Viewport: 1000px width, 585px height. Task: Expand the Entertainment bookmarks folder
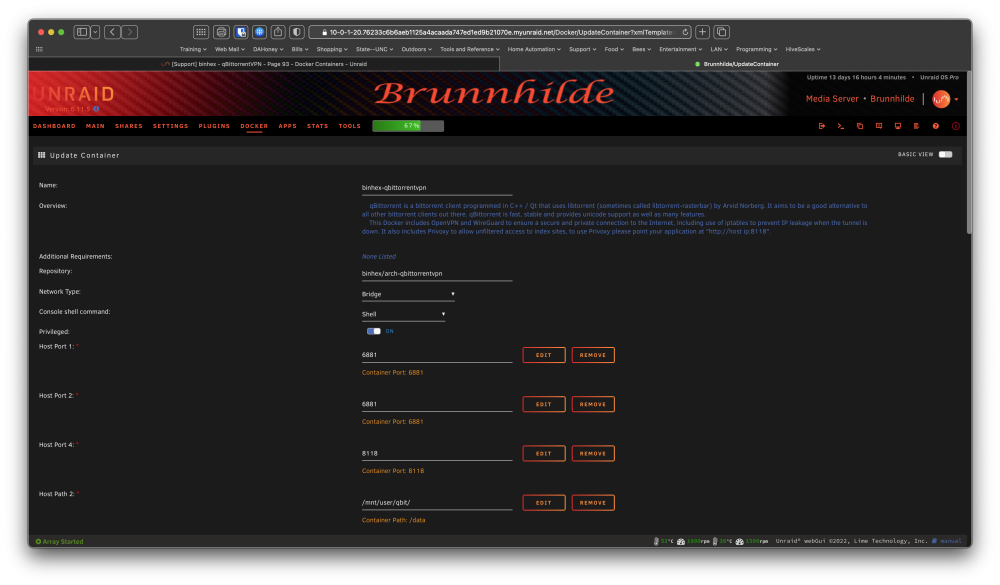pos(680,49)
